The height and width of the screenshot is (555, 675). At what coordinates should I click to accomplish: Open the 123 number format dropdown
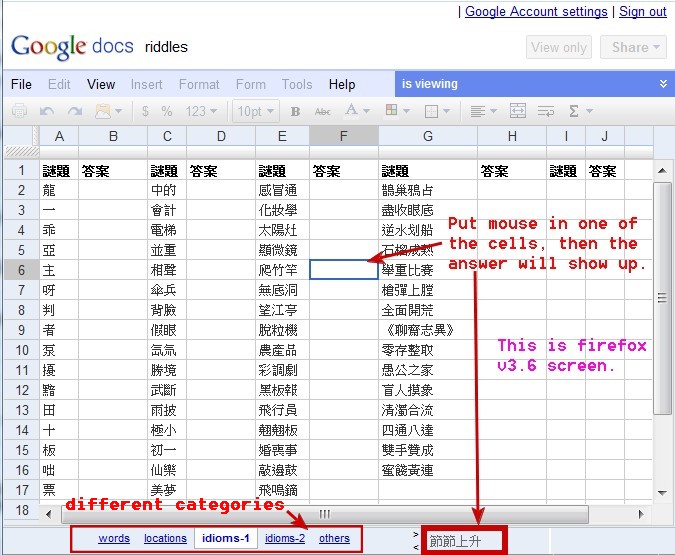201,112
